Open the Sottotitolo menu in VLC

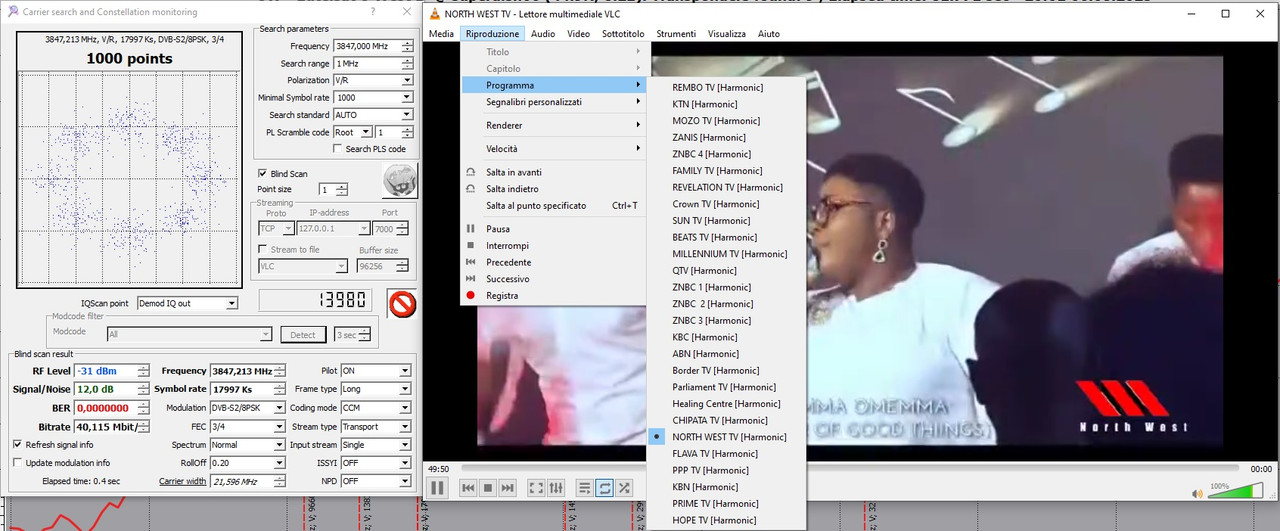coord(623,33)
